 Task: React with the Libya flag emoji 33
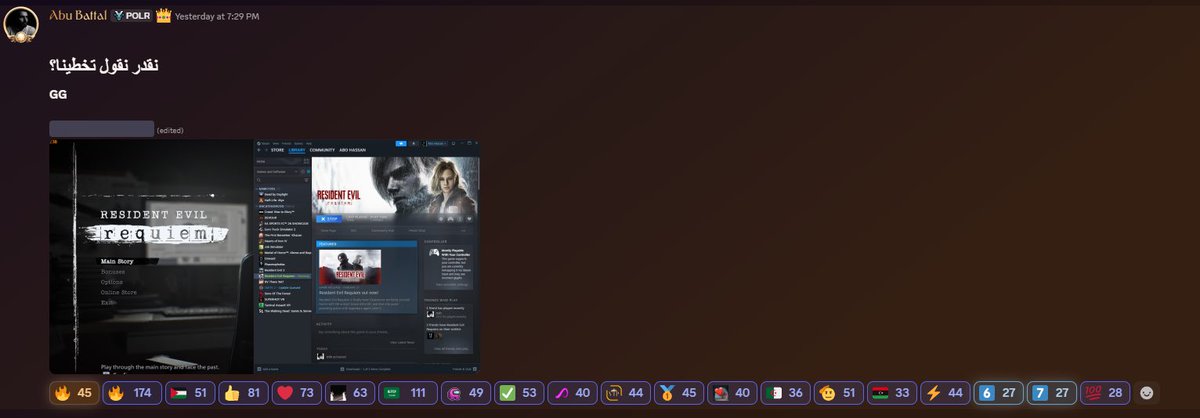pos(891,393)
